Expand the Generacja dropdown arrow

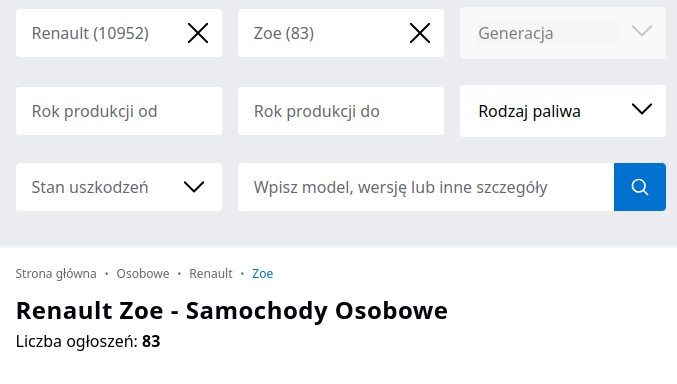click(x=642, y=32)
